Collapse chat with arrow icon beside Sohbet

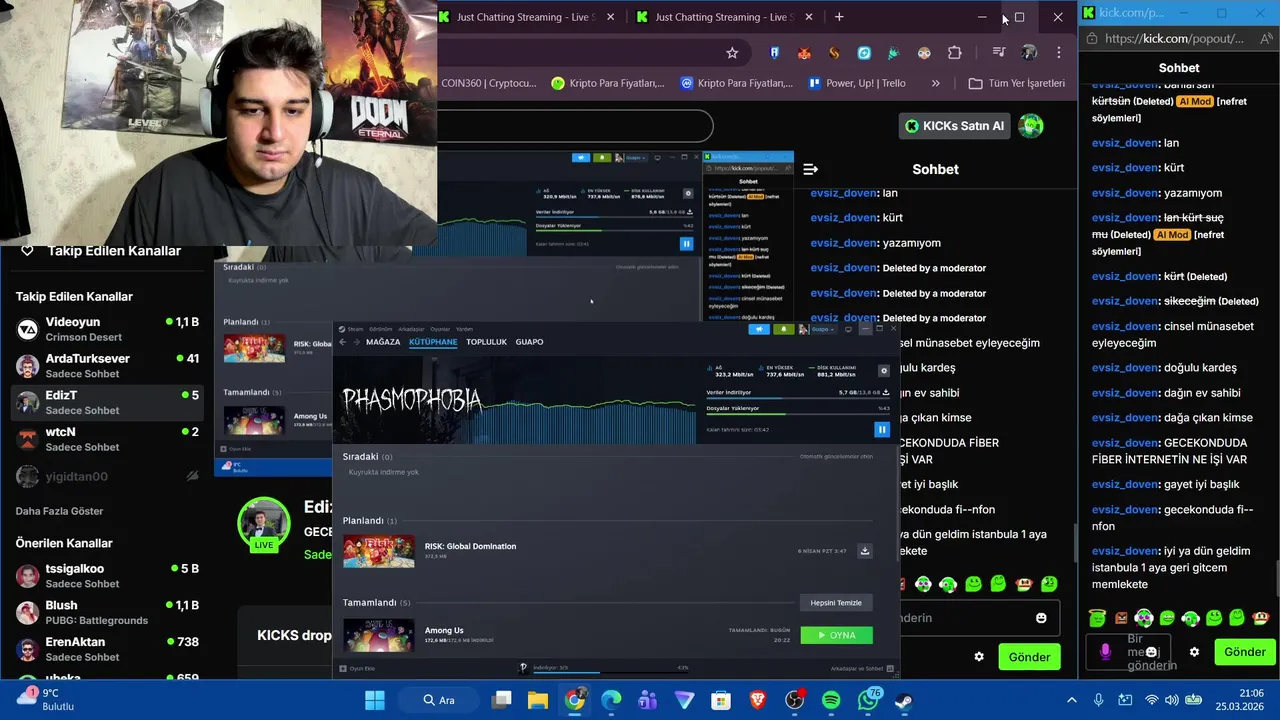pos(811,169)
